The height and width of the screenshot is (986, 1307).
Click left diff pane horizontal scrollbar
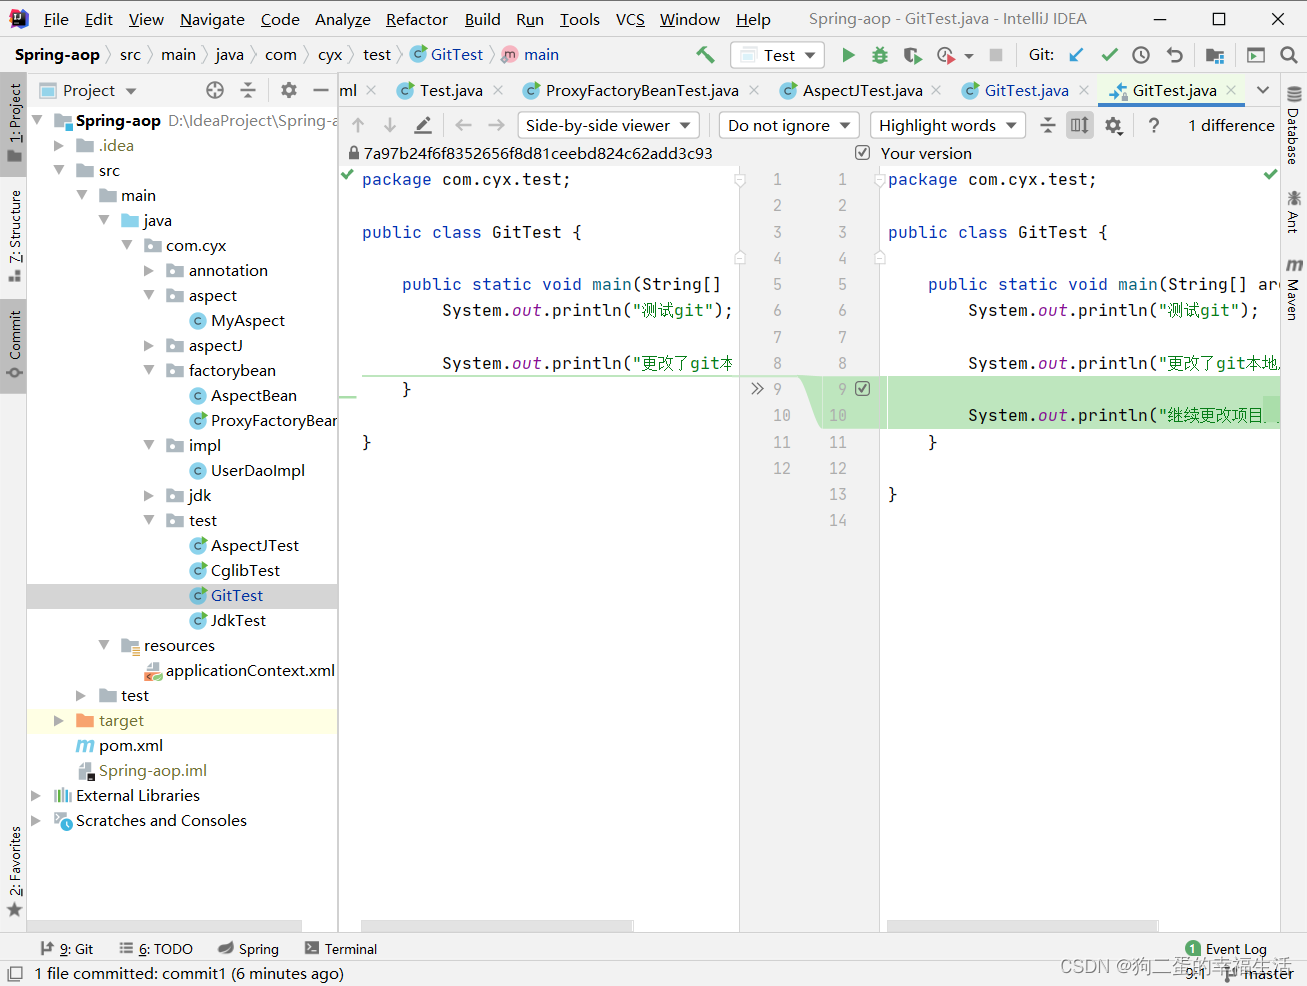pyautogui.click(x=497, y=926)
